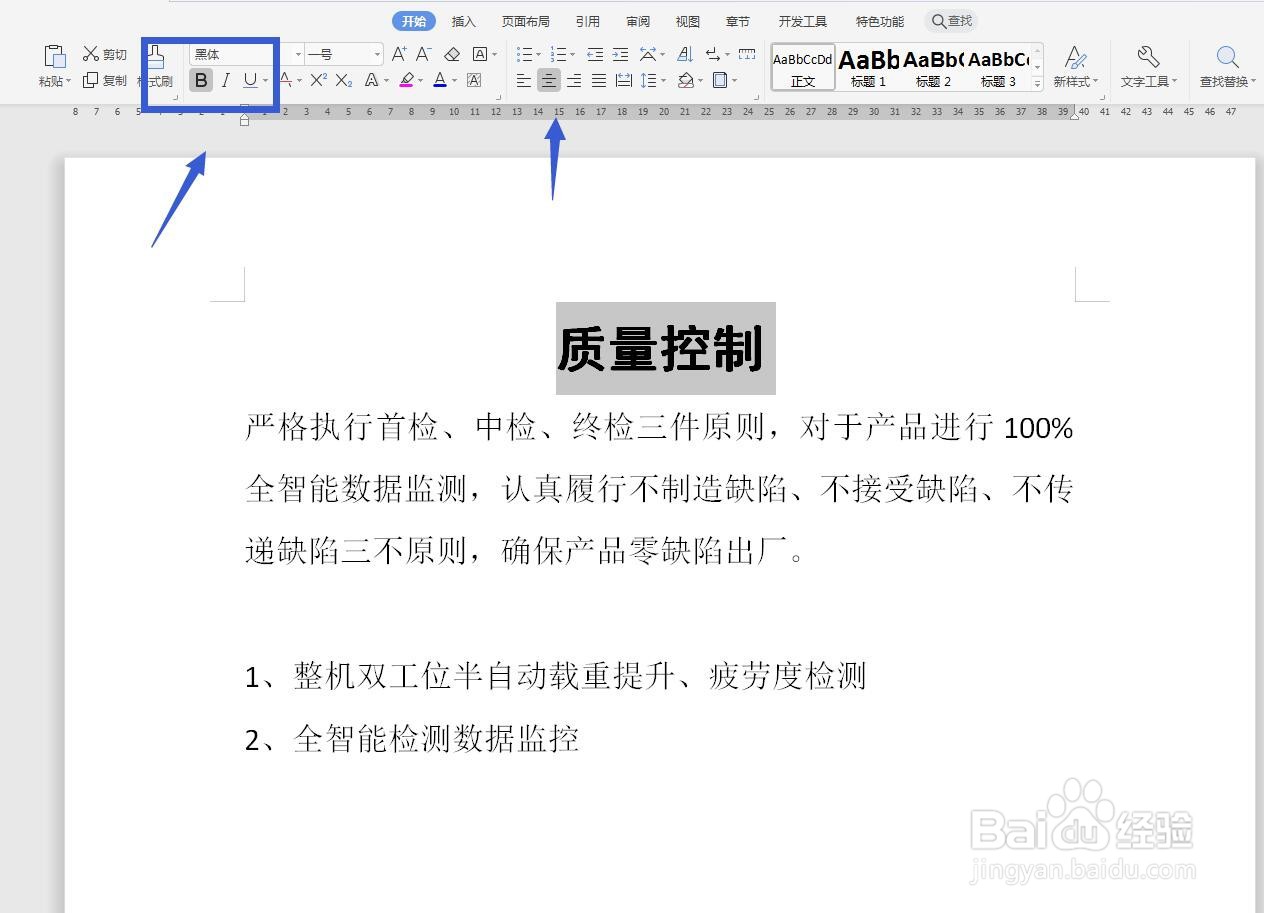The image size is (1264, 913).
Task: Open the line spacing dropdown arrow
Action: pos(663,81)
